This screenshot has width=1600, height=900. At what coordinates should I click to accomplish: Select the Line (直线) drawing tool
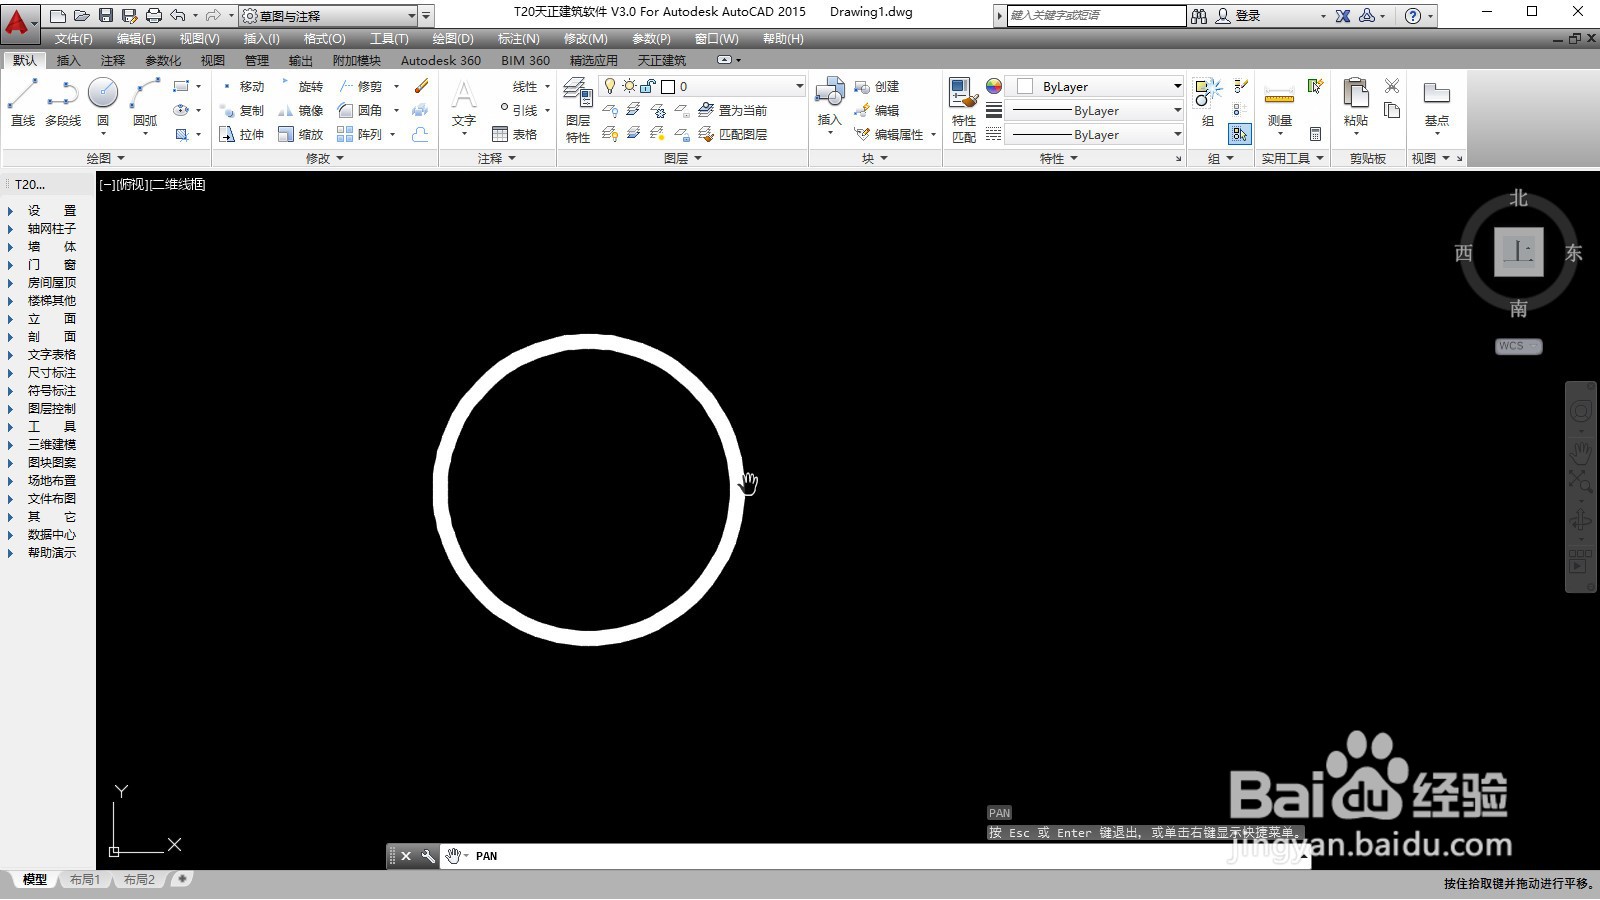point(22,103)
